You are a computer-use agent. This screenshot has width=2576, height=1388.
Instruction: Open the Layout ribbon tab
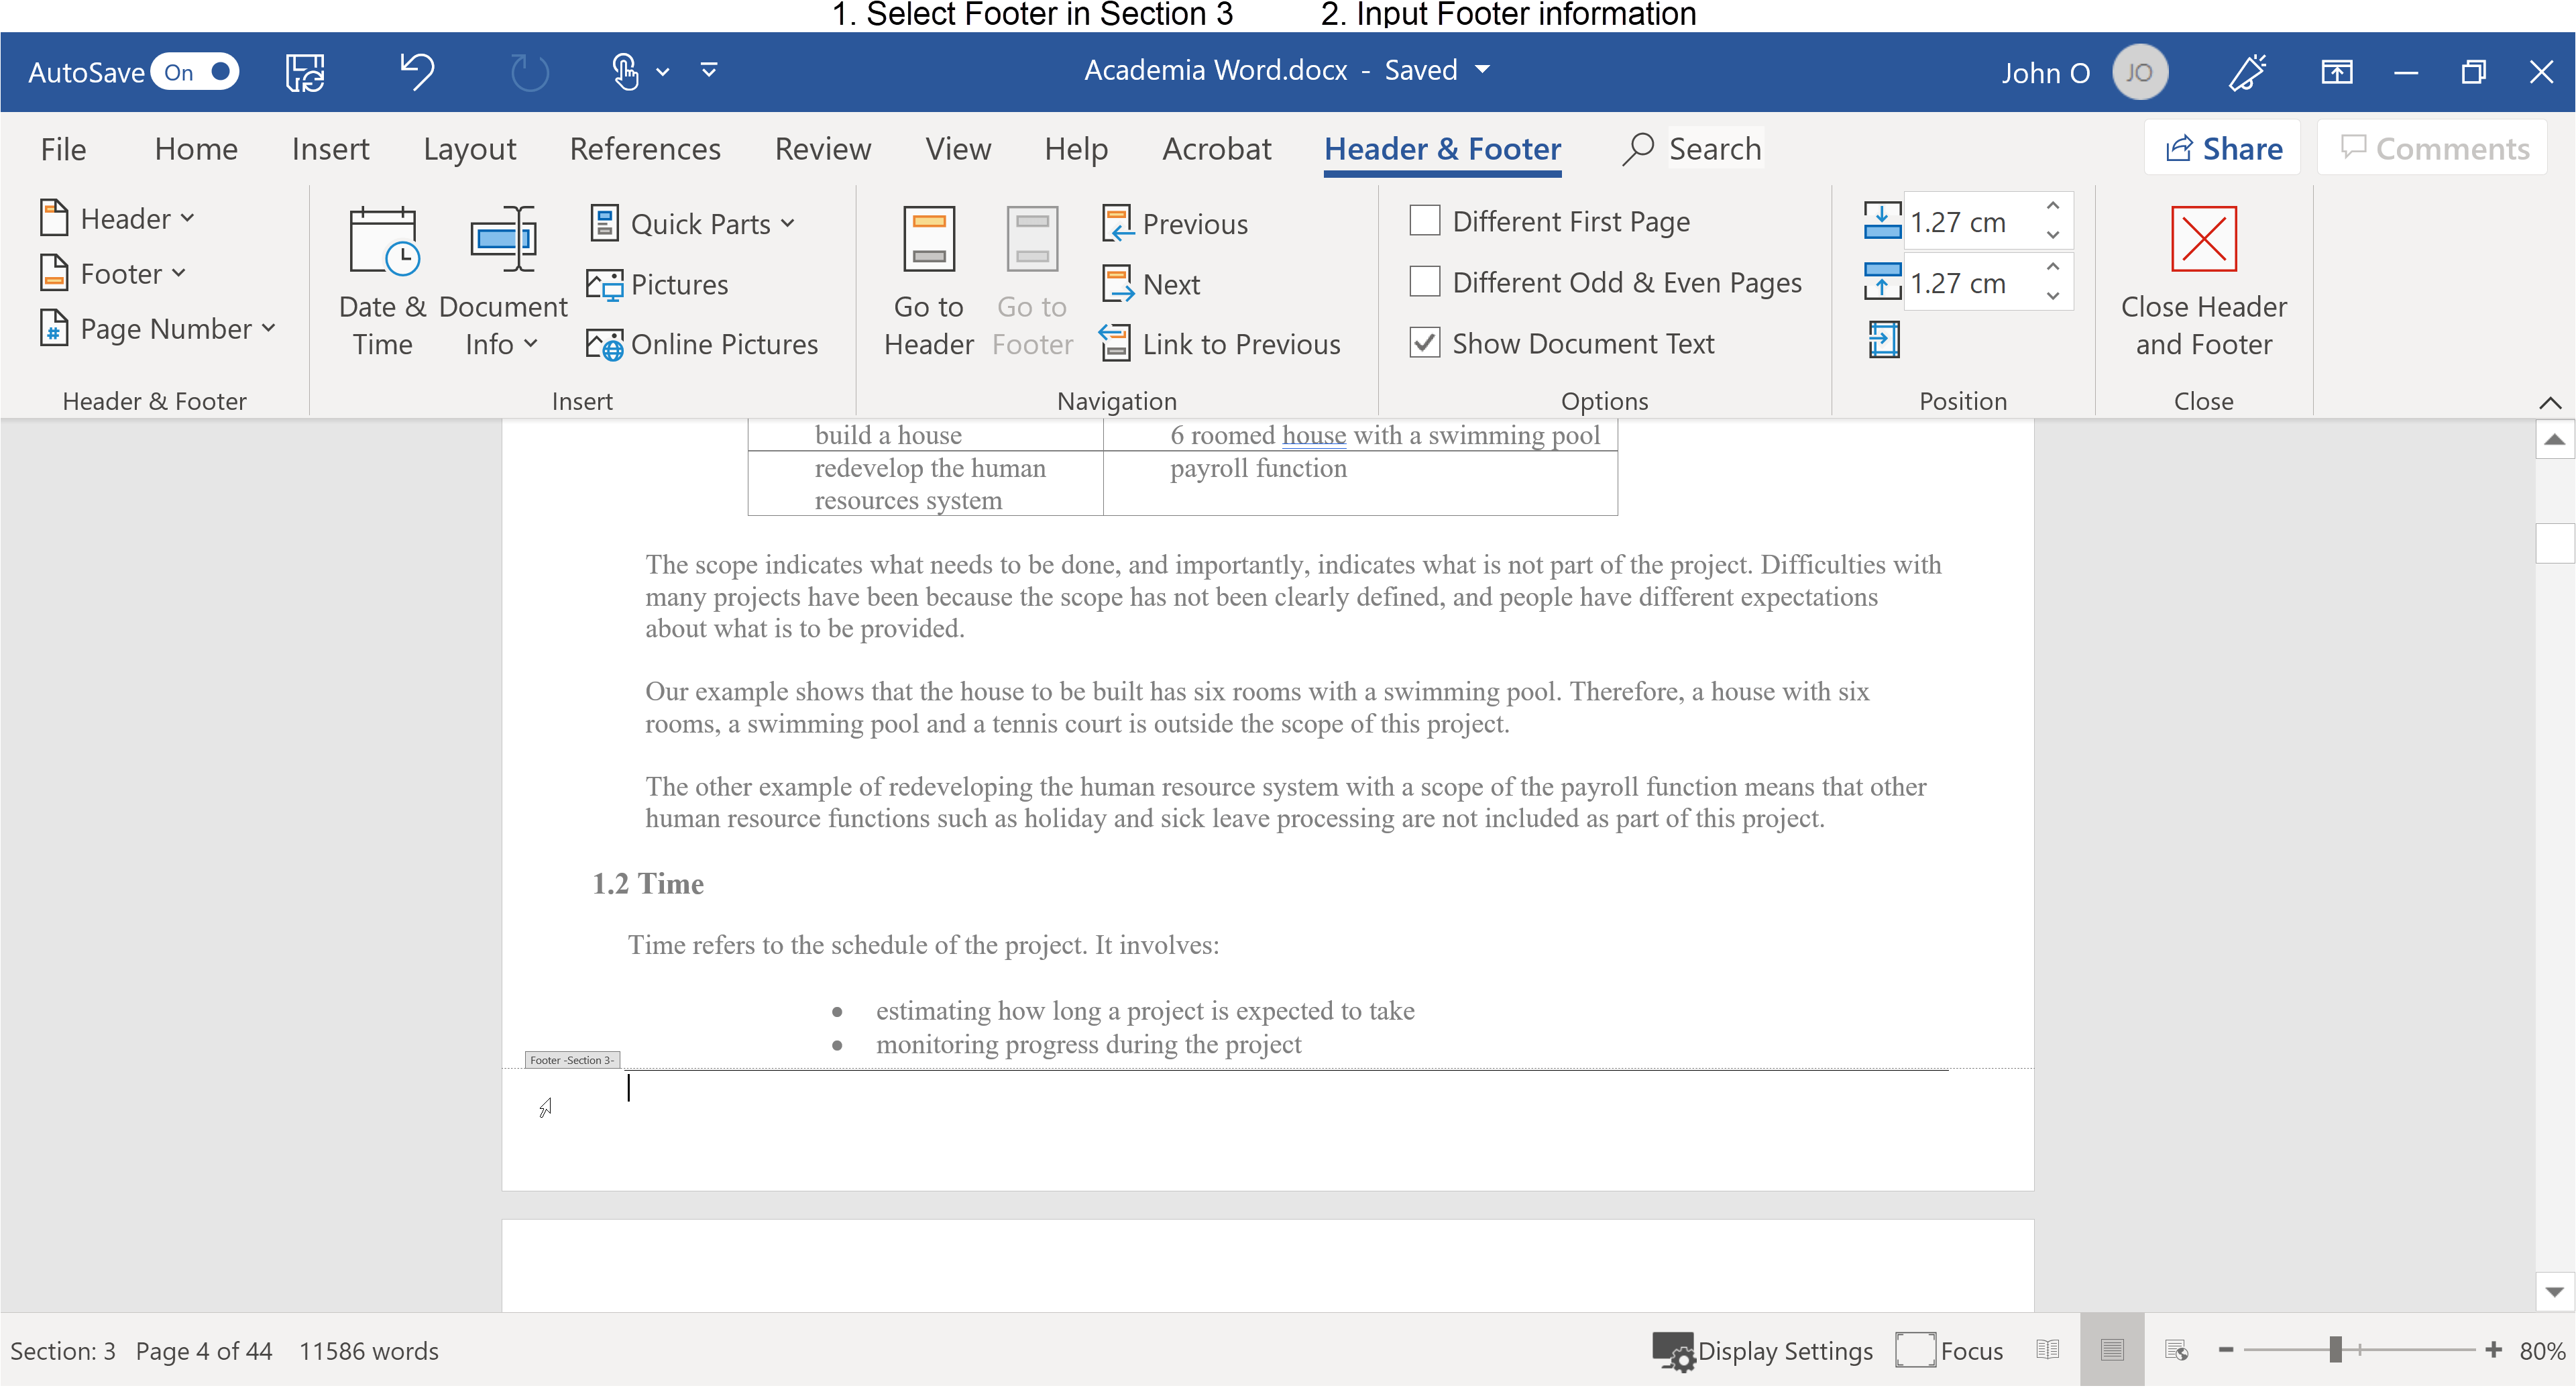tap(469, 149)
